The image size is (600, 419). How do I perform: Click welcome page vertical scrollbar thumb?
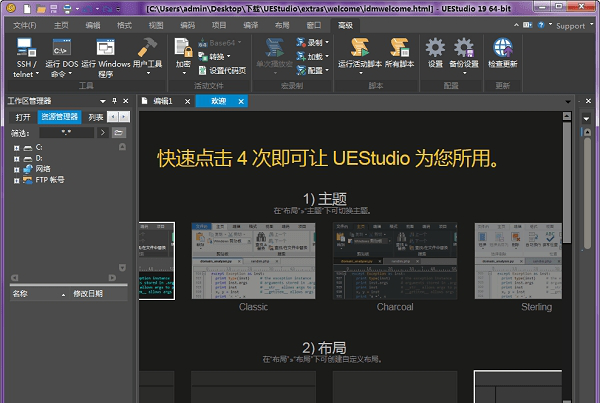567,182
